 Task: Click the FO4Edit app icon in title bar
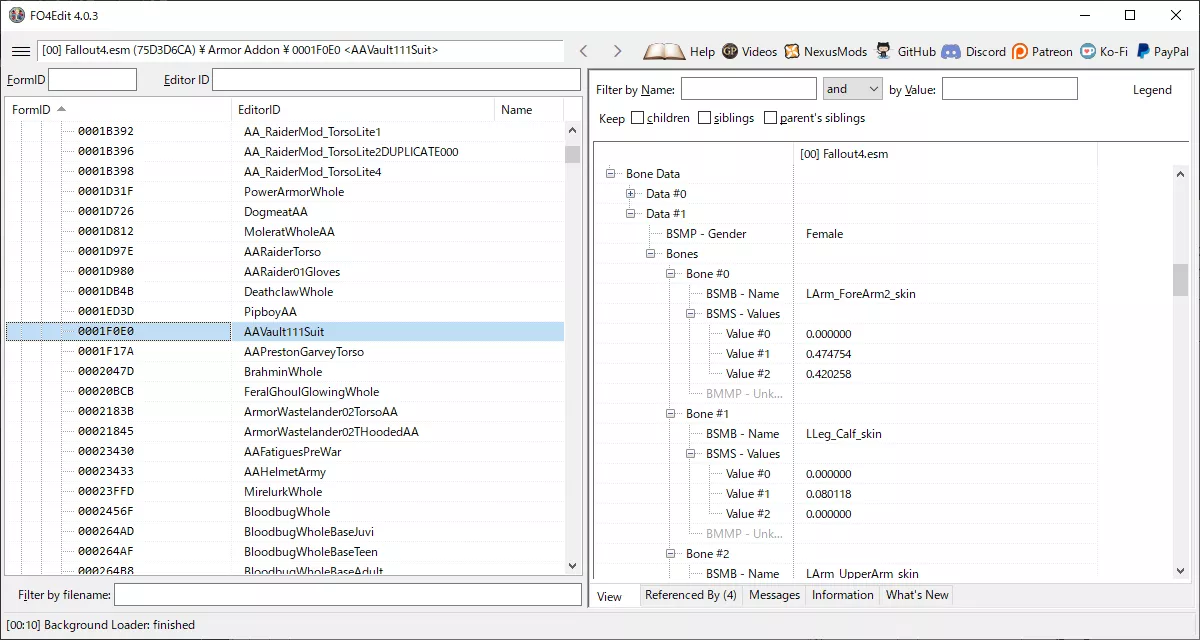[17, 15]
